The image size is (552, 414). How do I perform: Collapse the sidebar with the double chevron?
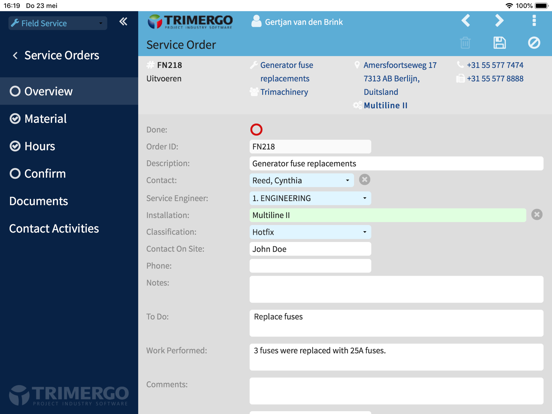[123, 22]
